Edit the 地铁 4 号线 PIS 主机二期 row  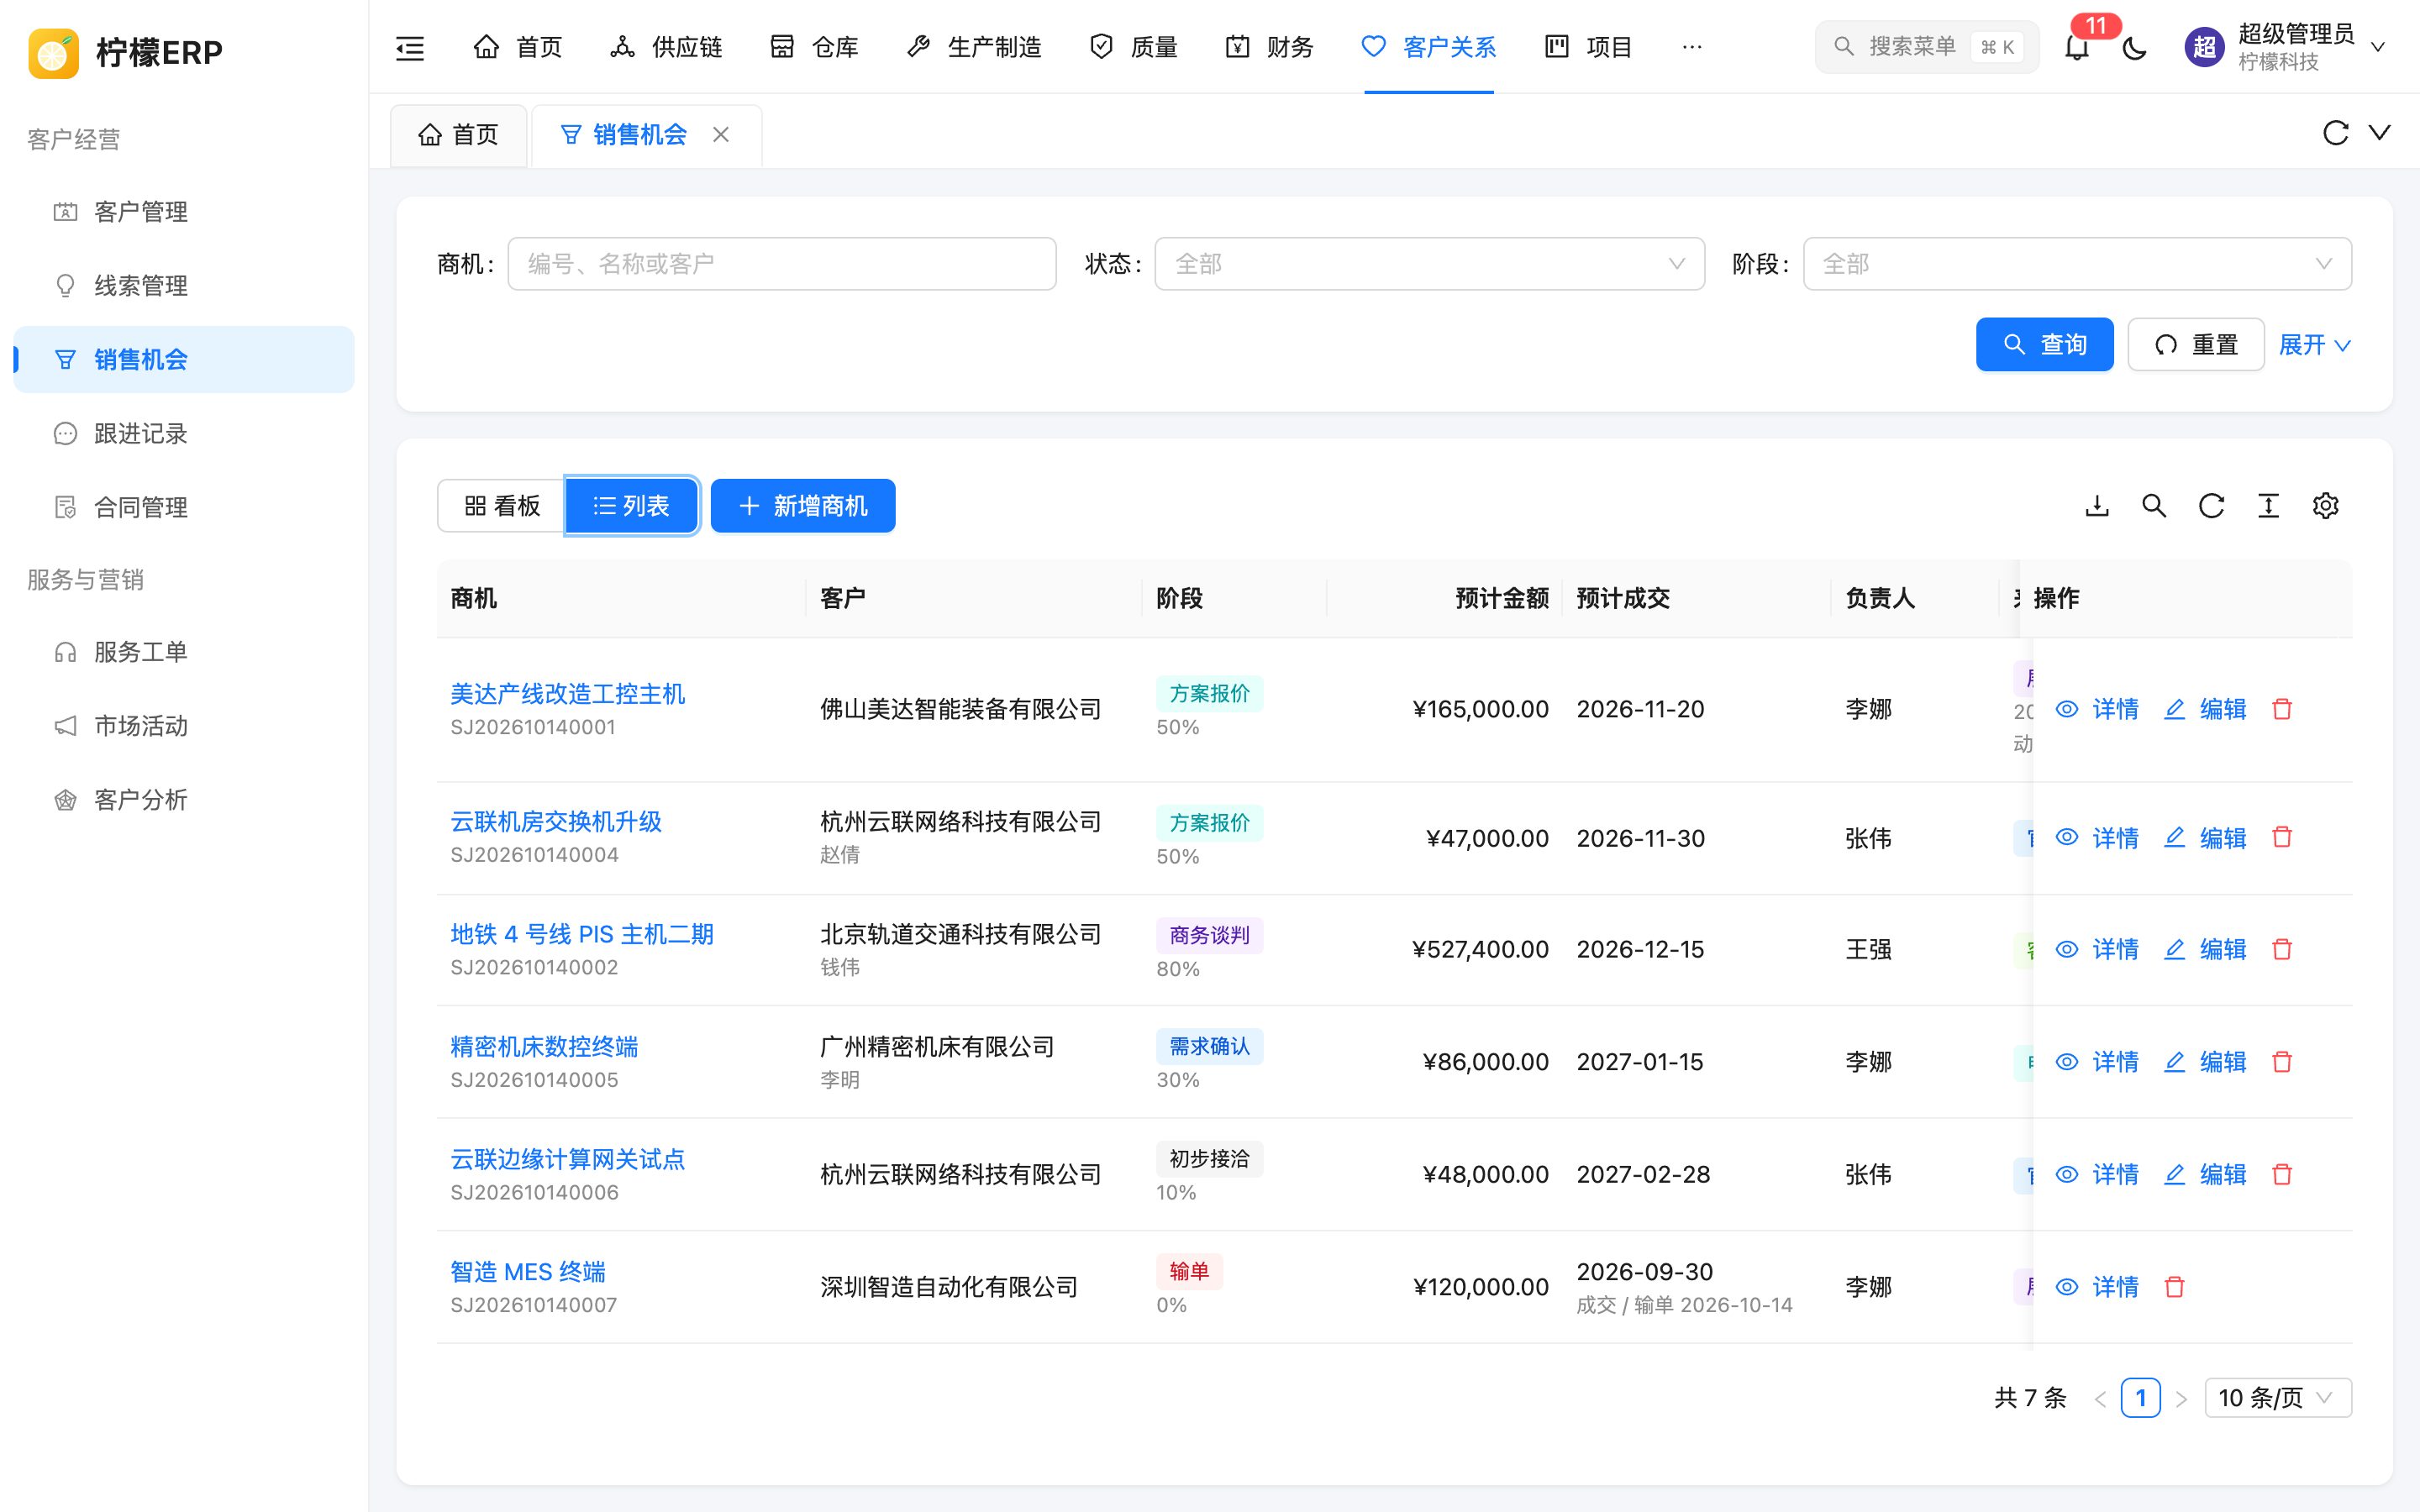coord(2205,949)
